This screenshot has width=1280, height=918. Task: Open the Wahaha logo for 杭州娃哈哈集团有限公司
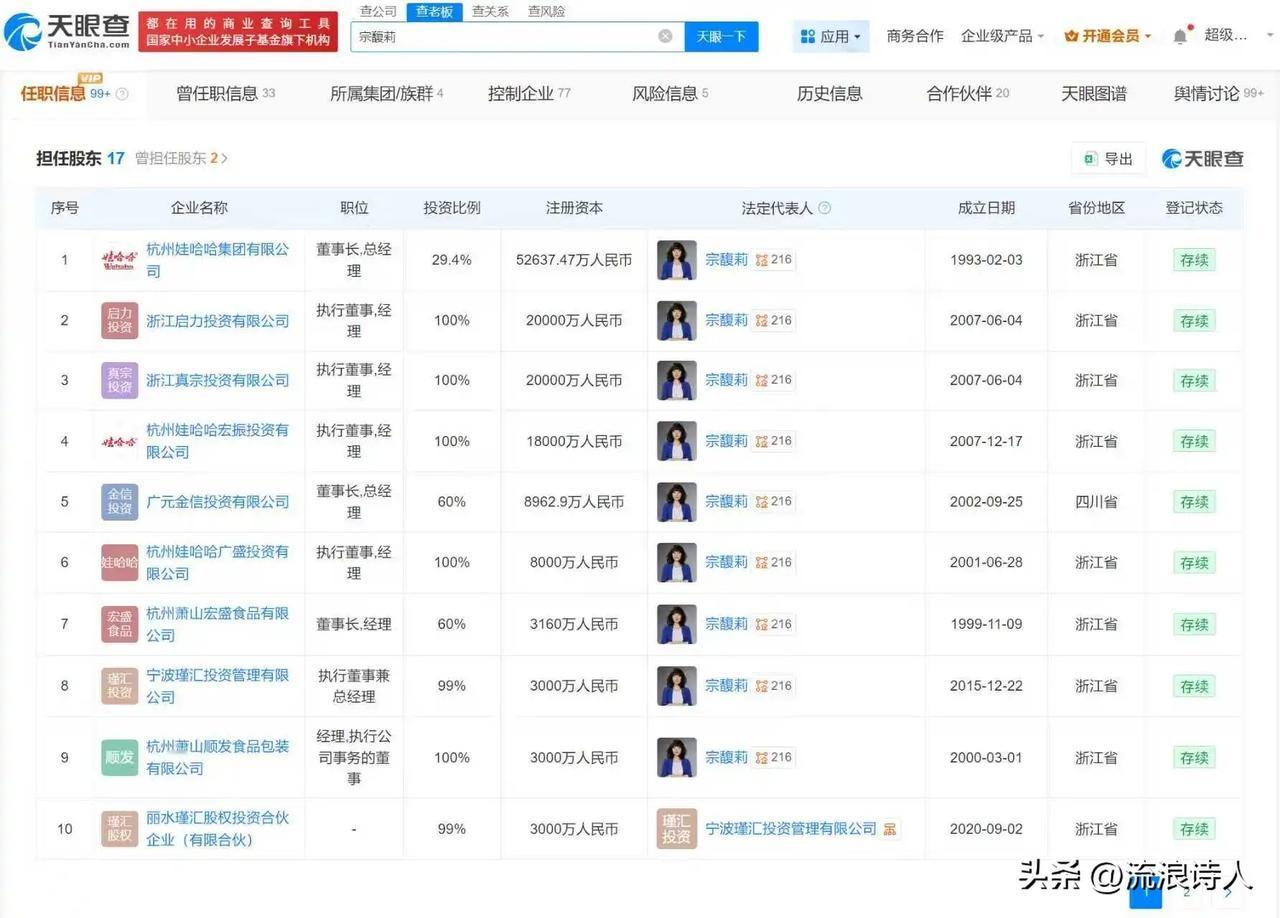coord(120,260)
